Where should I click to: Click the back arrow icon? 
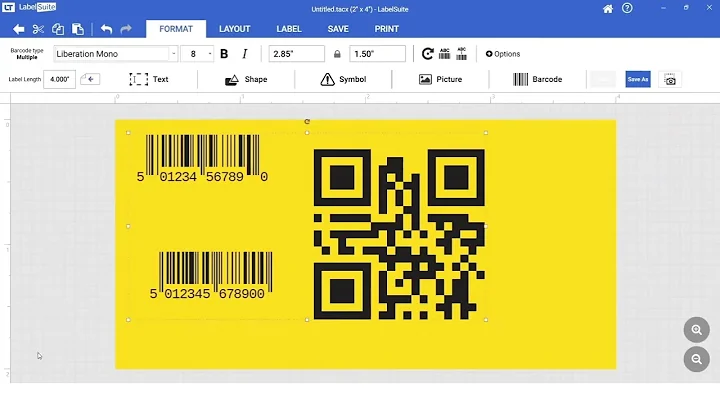pos(18,29)
